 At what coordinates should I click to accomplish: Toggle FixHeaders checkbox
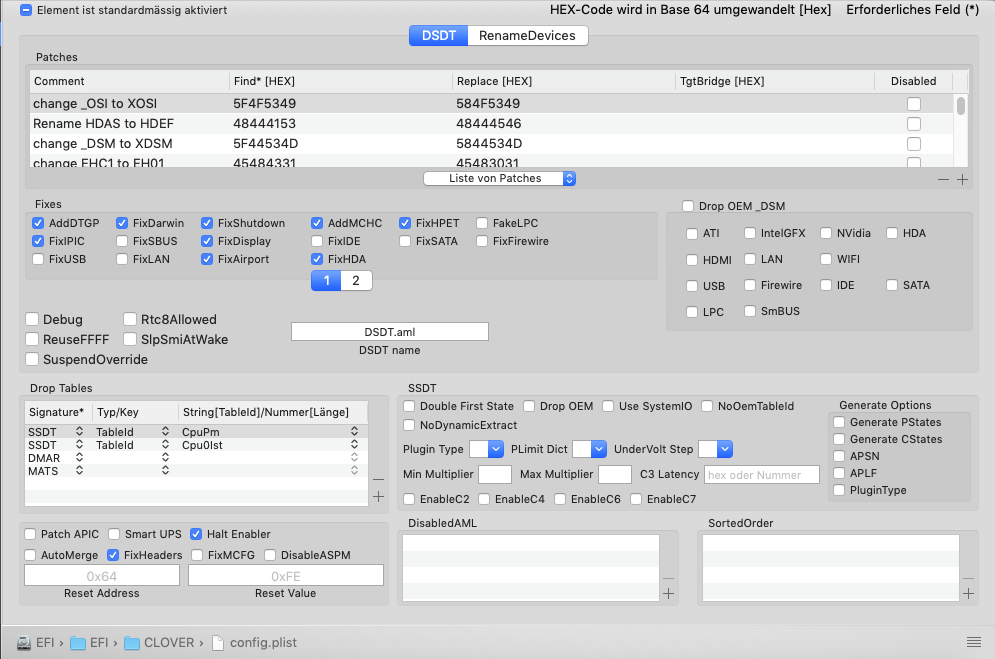[113, 555]
